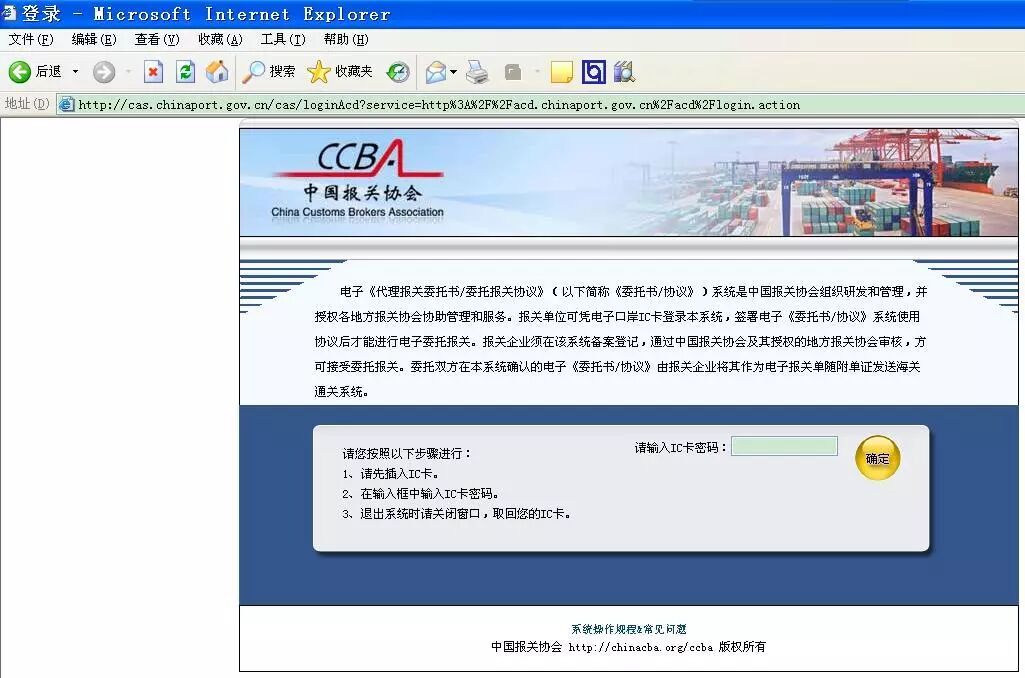Click the yellow notepad toolbar icon

coord(561,72)
